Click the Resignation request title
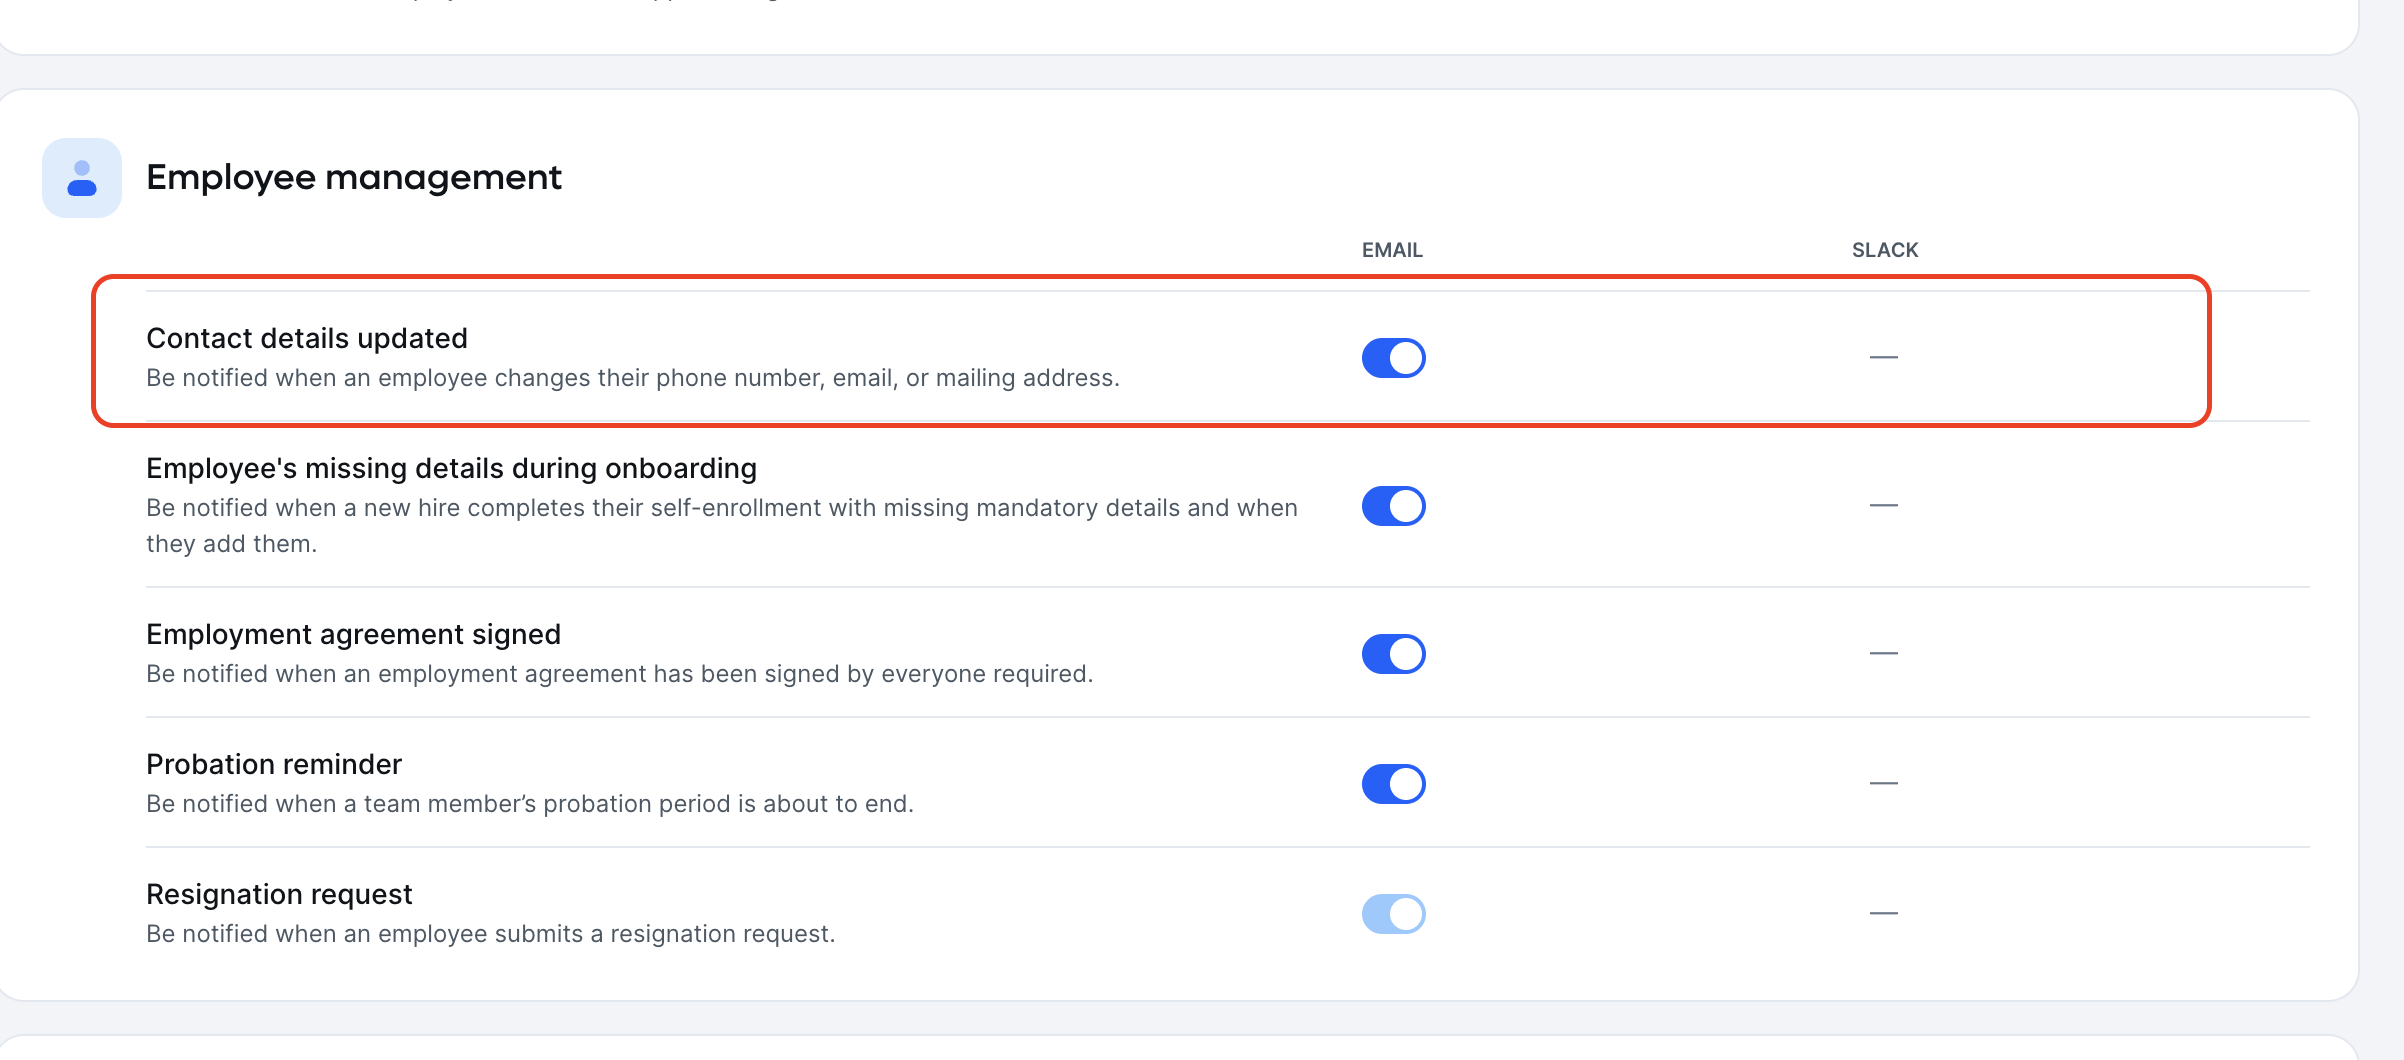 [x=279, y=894]
